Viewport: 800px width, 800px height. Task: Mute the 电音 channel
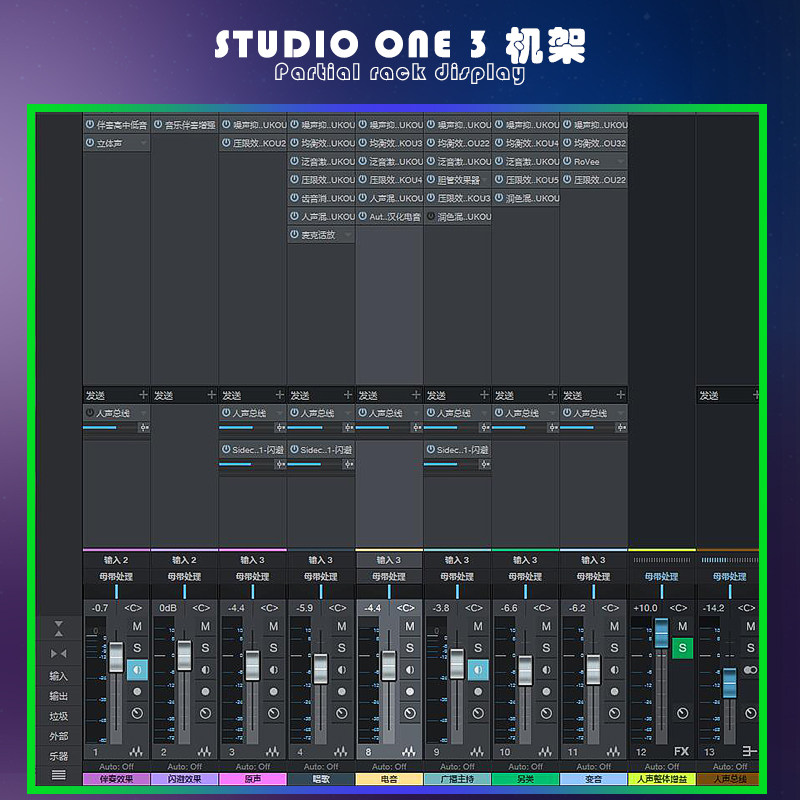(x=410, y=626)
